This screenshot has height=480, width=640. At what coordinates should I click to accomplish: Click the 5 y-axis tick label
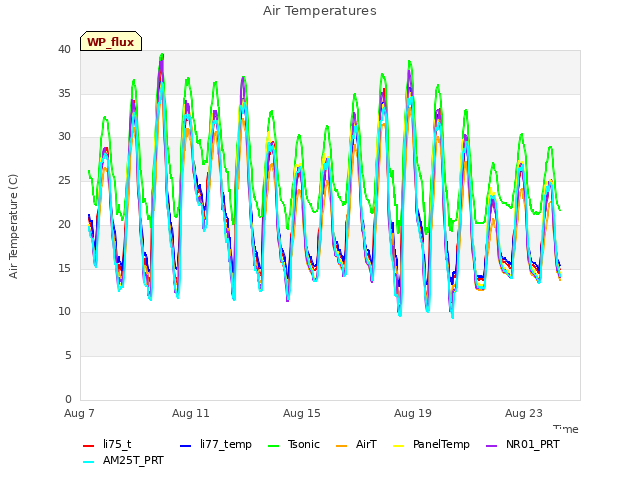click(68, 356)
